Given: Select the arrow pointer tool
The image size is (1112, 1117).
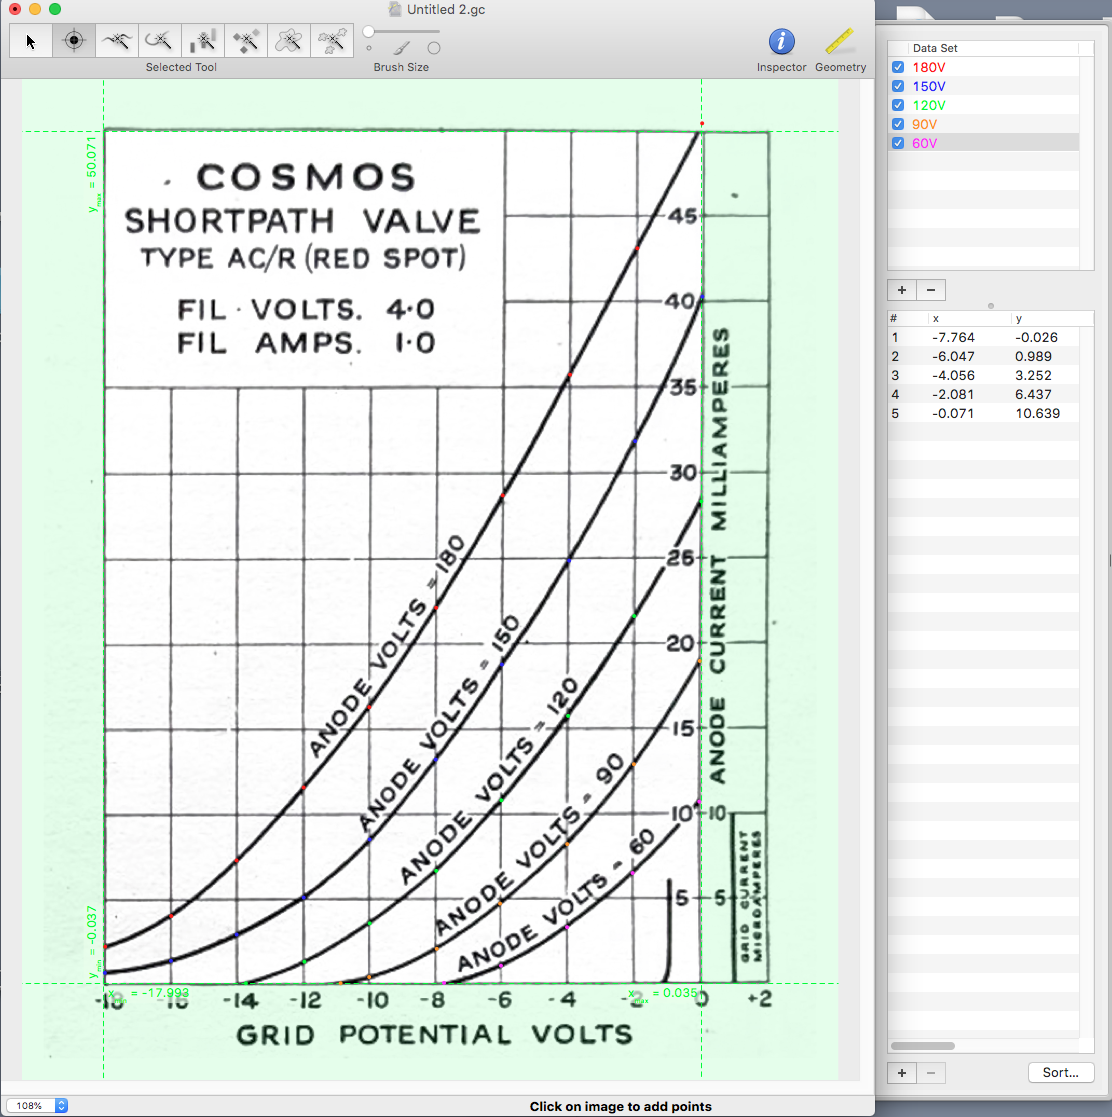Looking at the screenshot, I should [31, 41].
